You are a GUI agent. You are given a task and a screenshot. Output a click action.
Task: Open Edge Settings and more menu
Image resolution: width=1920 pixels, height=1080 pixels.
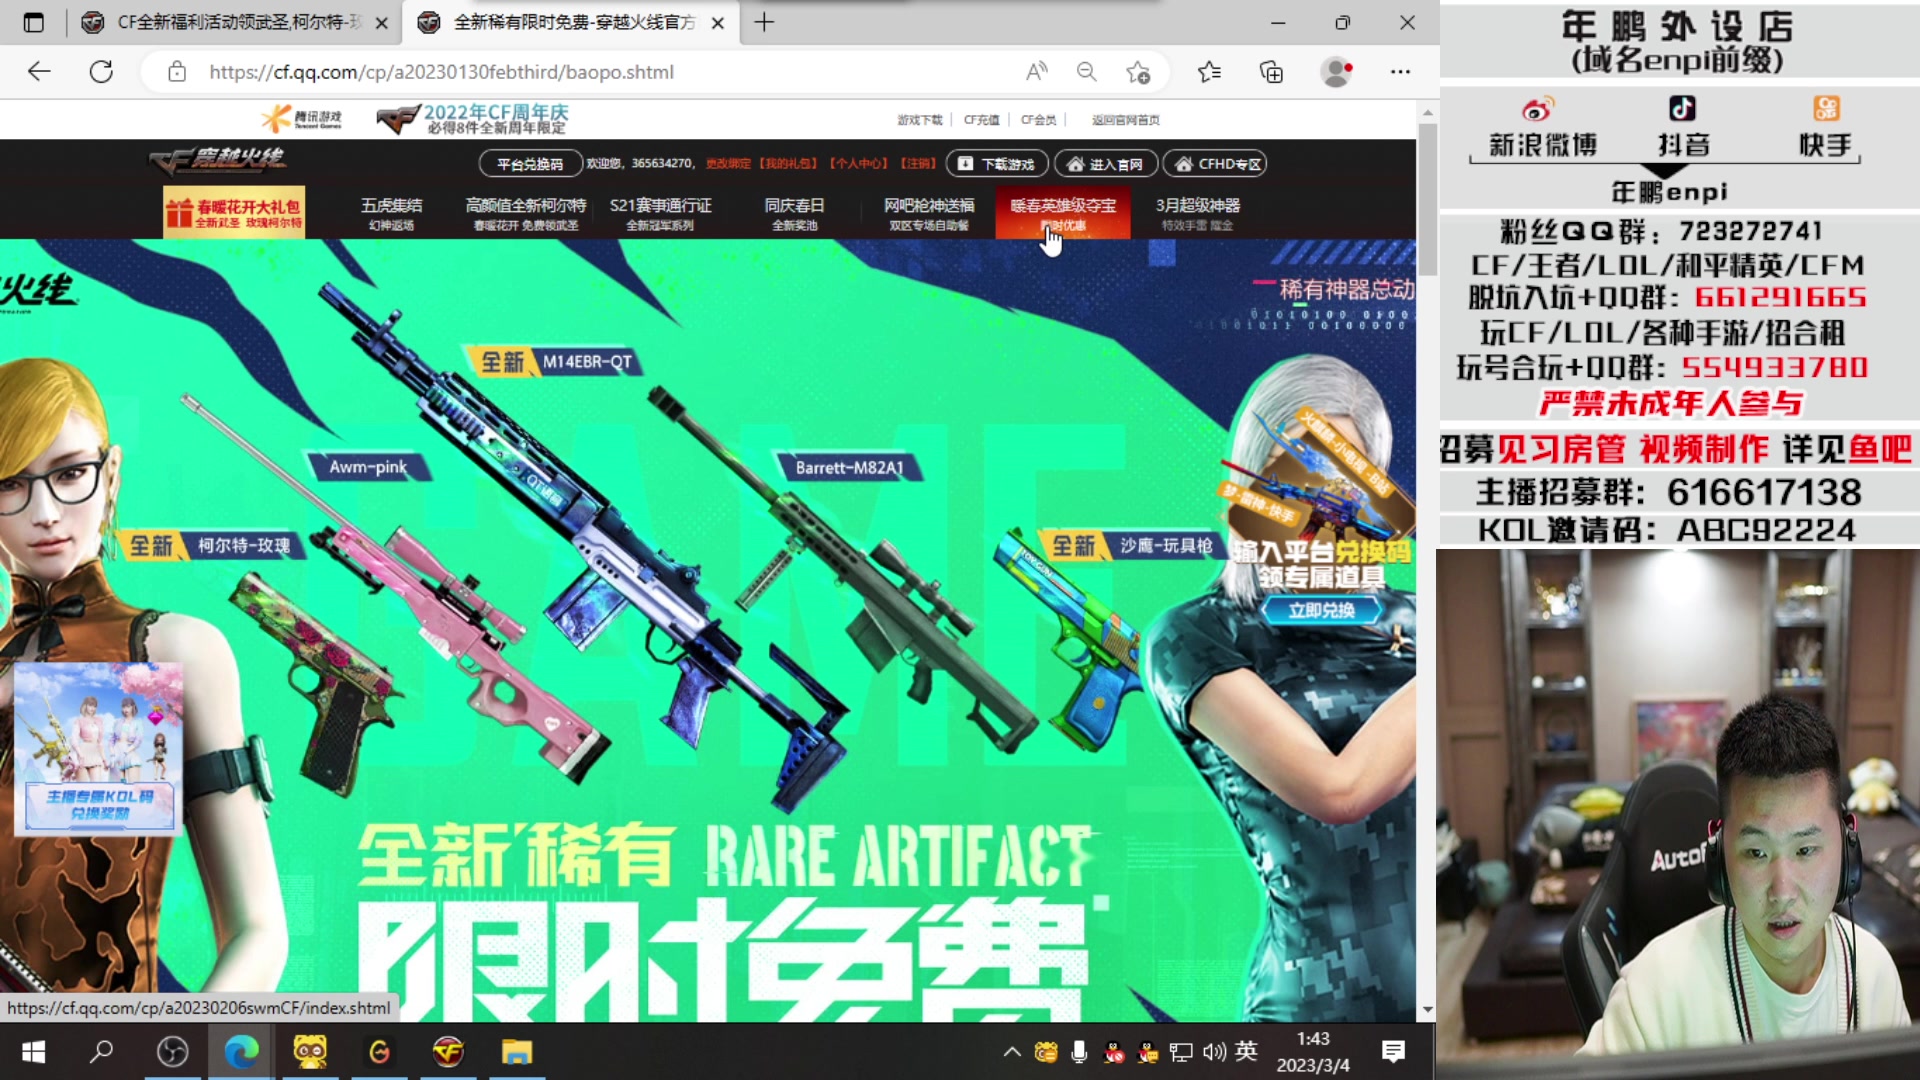point(1400,72)
